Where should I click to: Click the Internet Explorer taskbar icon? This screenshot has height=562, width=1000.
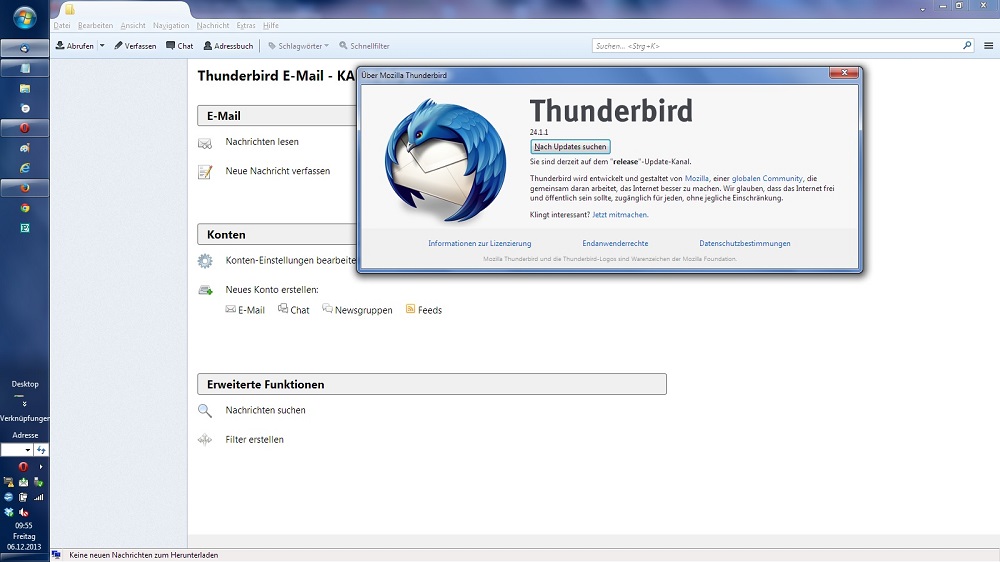(x=25, y=168)
